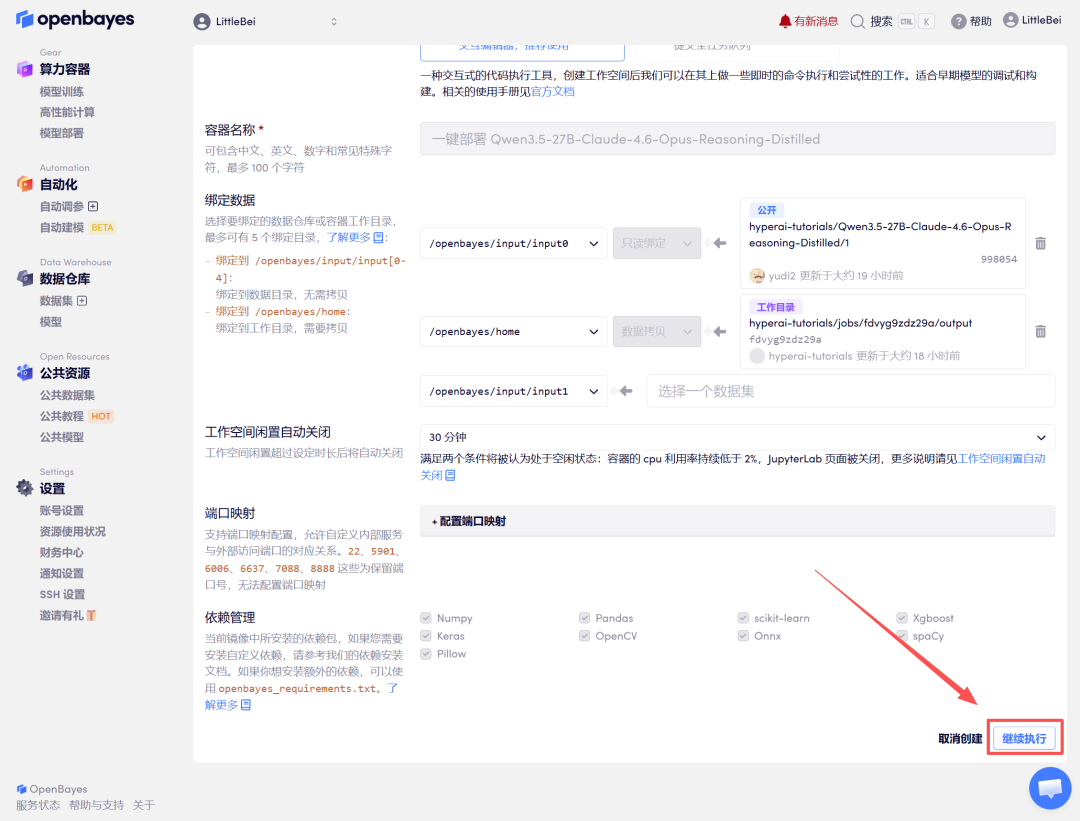The height and width of the screenshot is (821, 1080).
Task: Toggle the Pandas checkbox
Action: click(584, 618)
